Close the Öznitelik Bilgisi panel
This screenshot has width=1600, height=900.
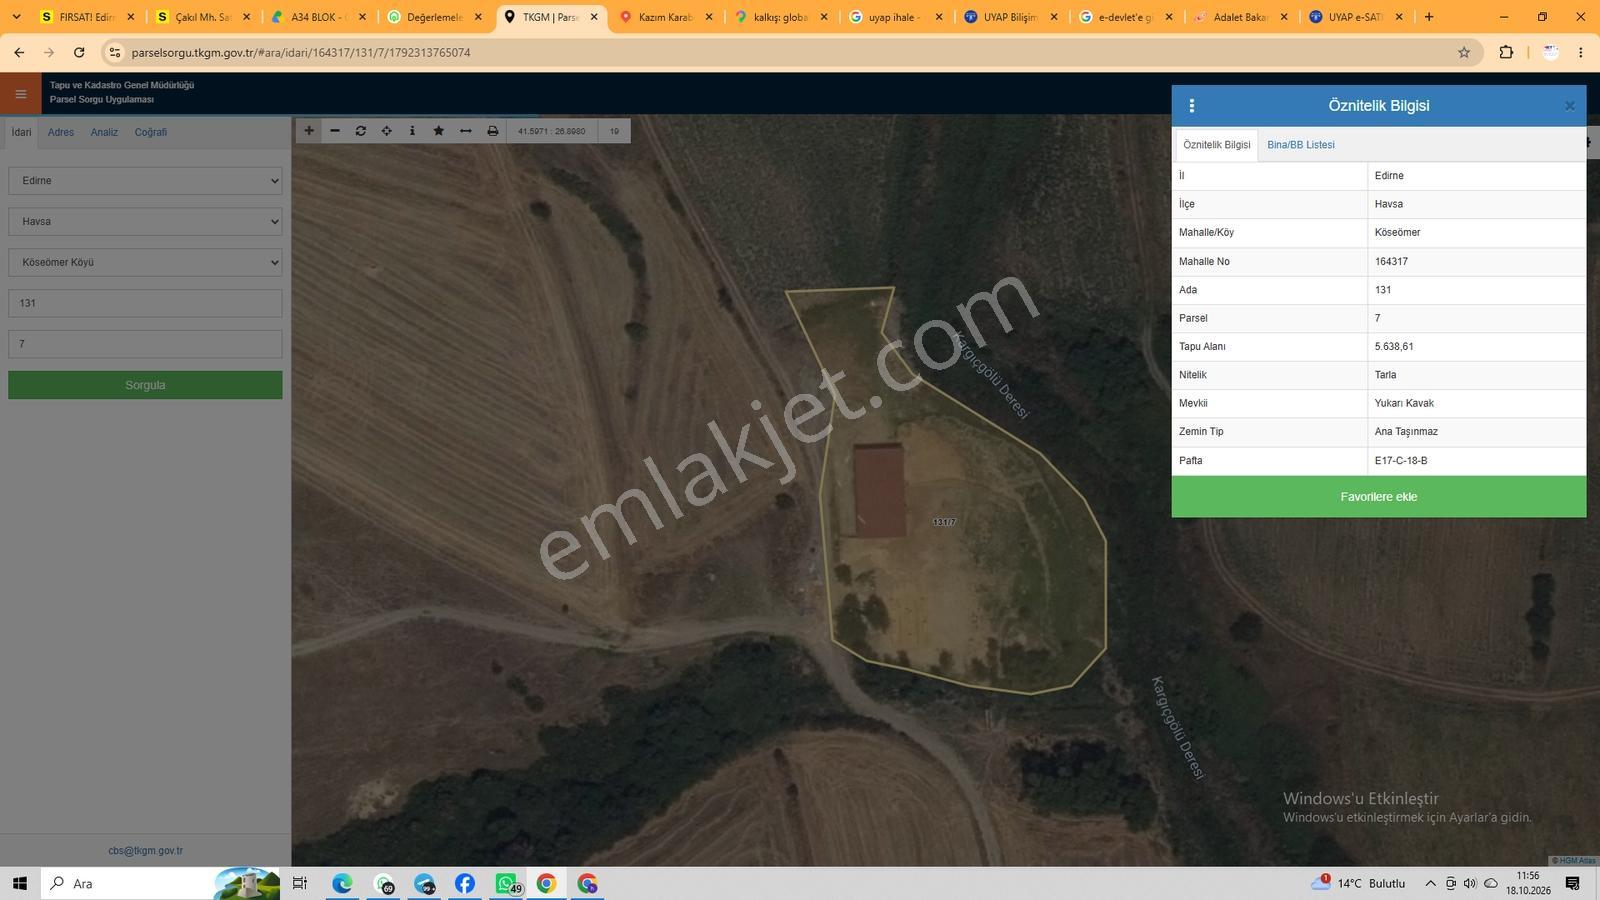point(1569,106)
